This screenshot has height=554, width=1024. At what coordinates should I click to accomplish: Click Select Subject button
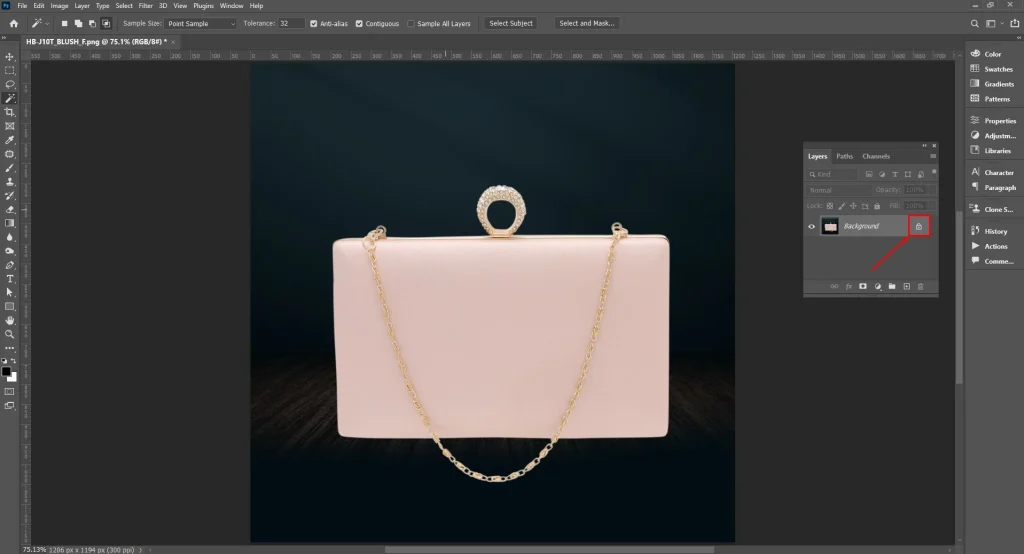point(511,24)
